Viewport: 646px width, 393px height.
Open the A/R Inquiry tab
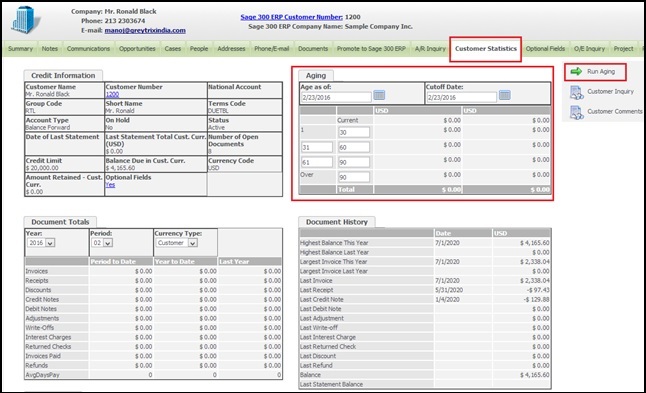tap(430, 49)
